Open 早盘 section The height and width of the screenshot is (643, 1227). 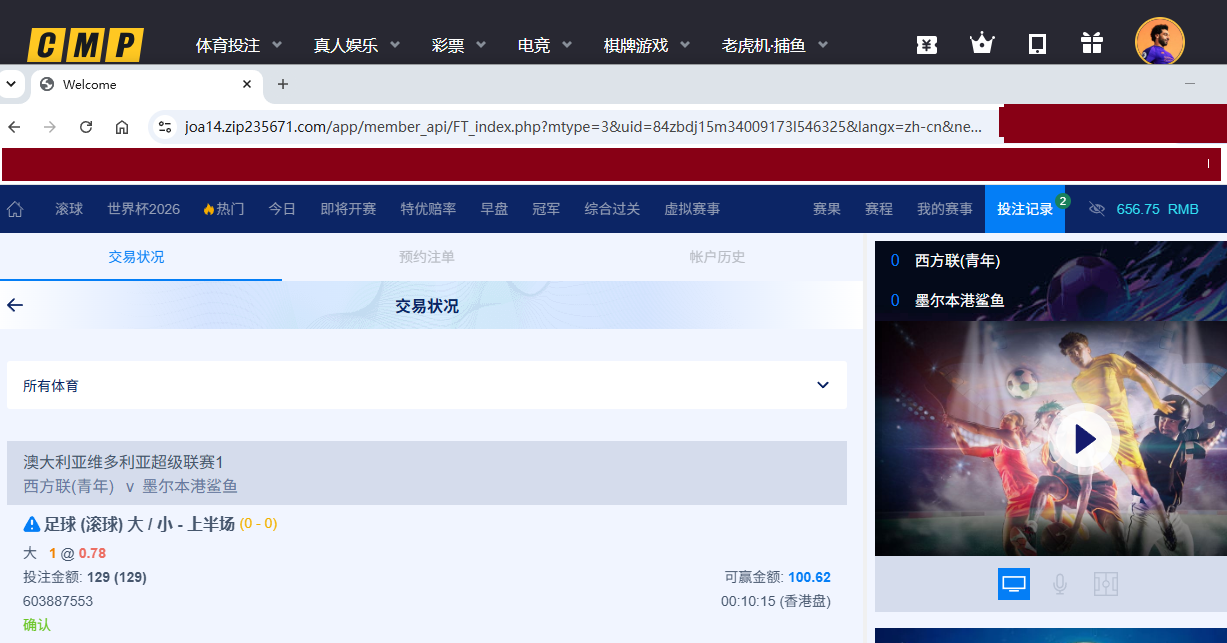(494, 209)
